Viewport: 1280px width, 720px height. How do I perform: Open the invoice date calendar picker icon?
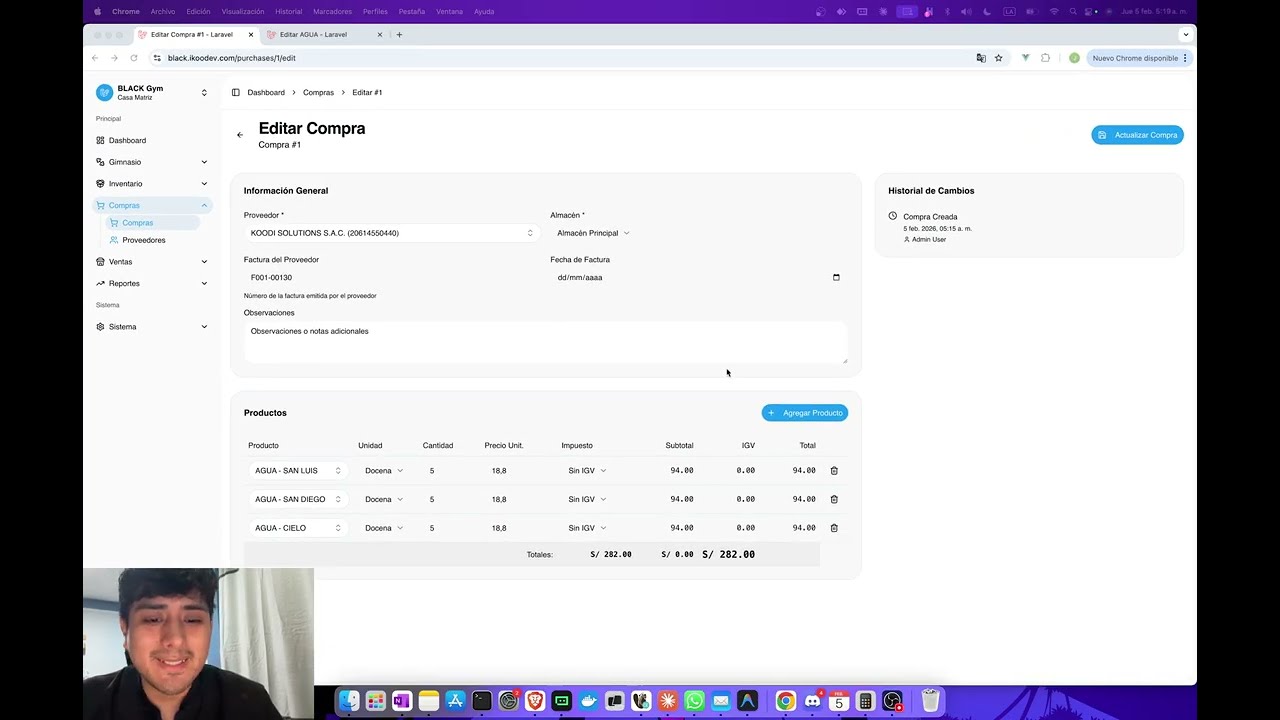(x=836, y=277)
